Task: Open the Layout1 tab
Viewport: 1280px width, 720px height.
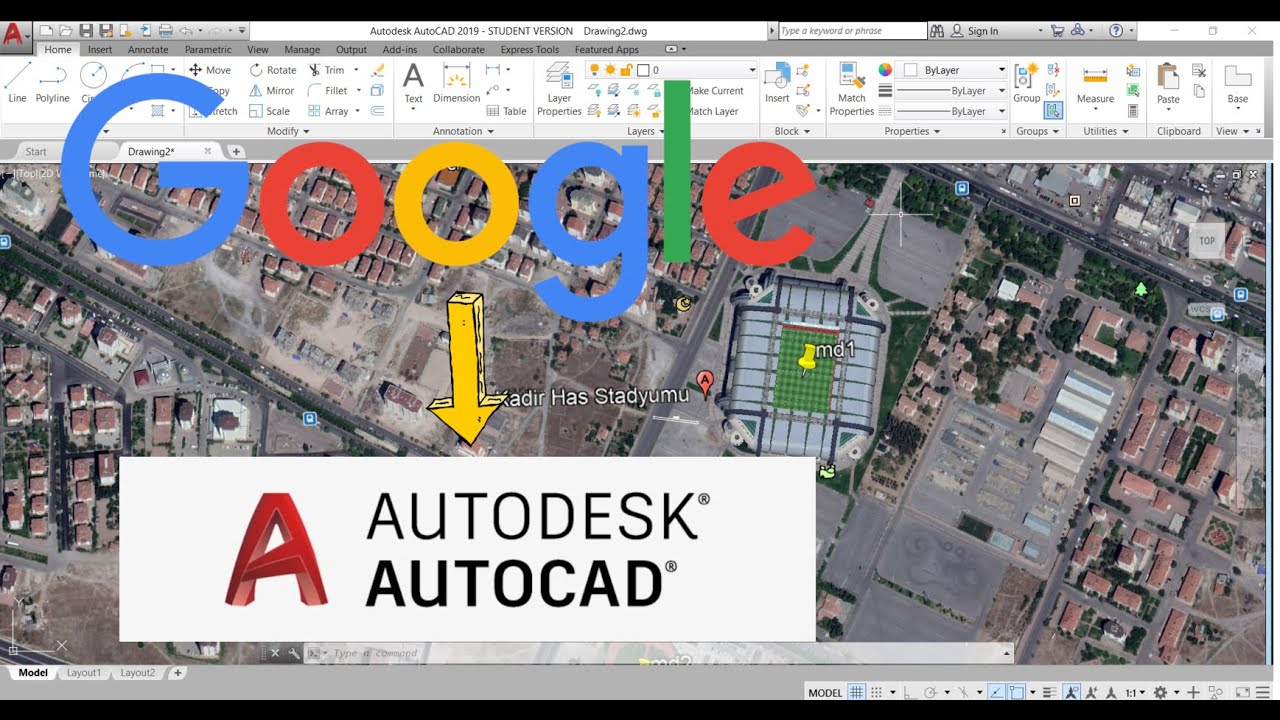Action: coord(84,673)
